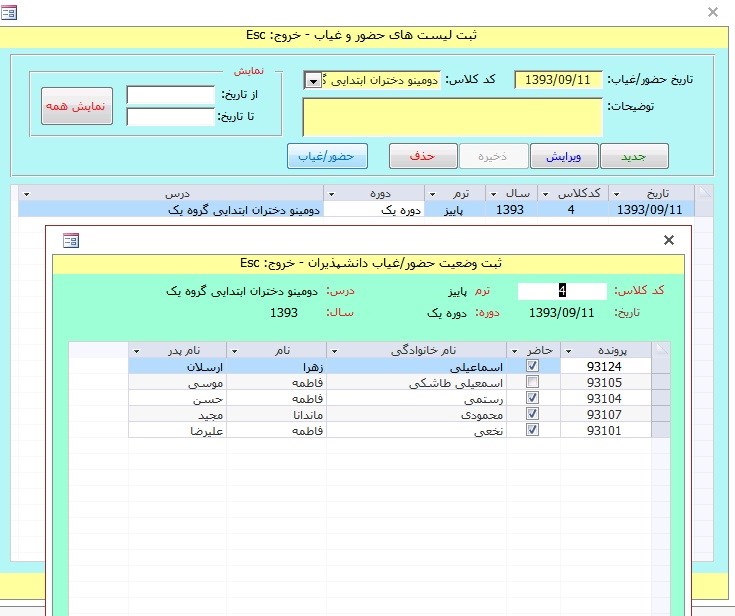This screenshot has width=735, height=616.
Task: Click the ویرایش (edit) button
Action: tap(564, 156)
